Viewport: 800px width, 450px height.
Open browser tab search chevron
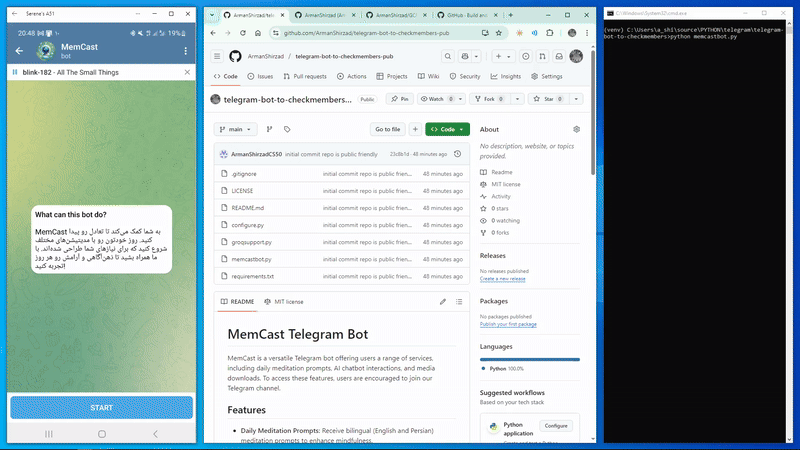[x=212, y=15]
